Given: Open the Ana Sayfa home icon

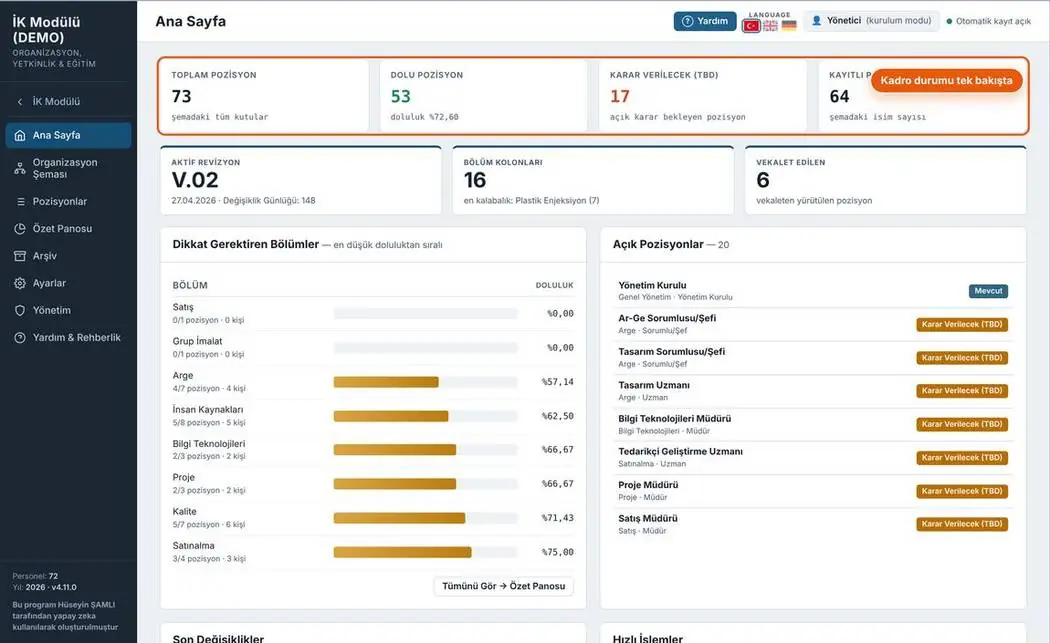Looking at the screenshot, I should [20, 135].
